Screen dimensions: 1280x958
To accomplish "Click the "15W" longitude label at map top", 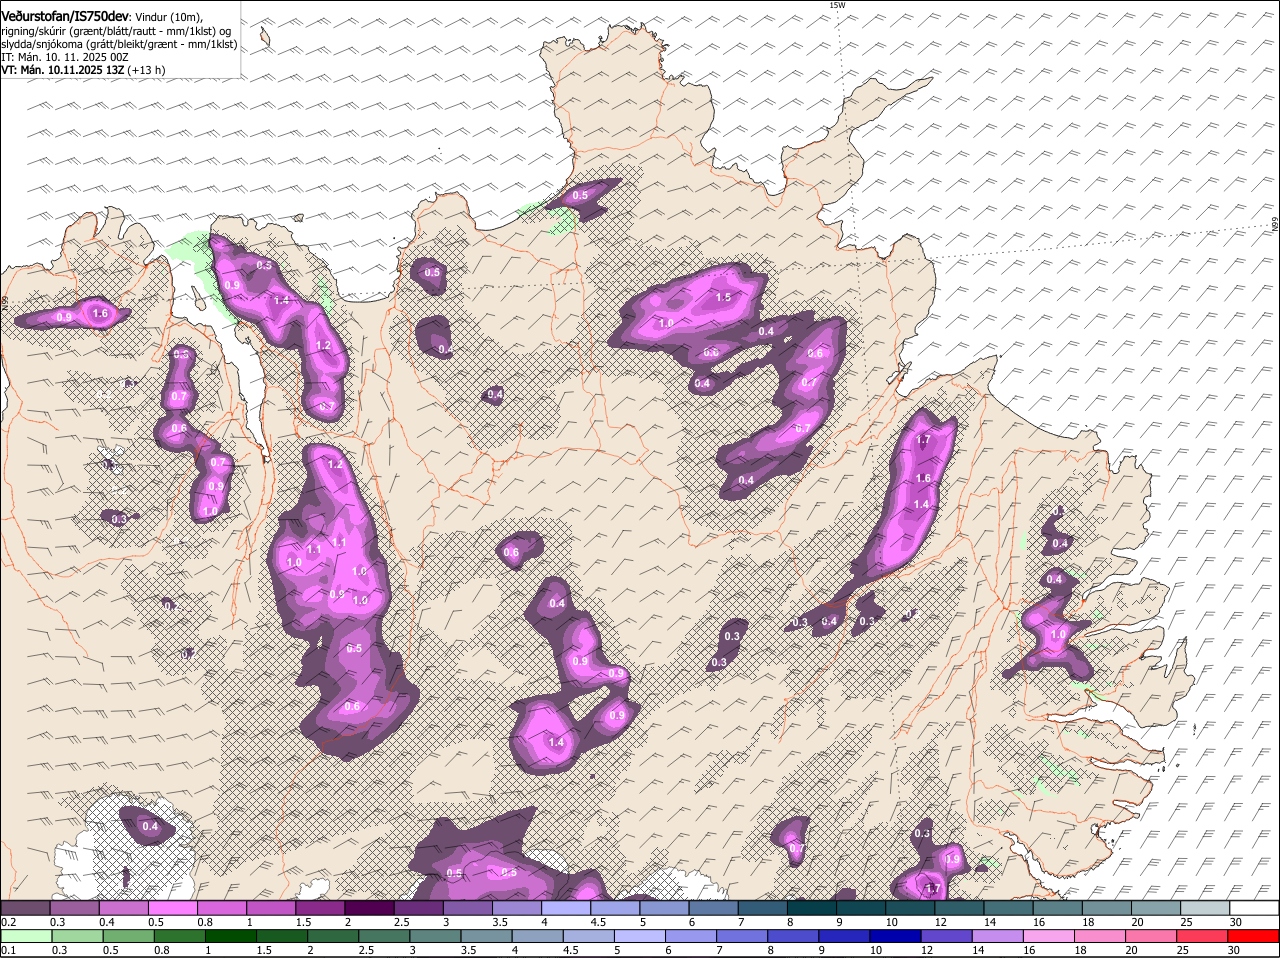I will pos(838,6).
